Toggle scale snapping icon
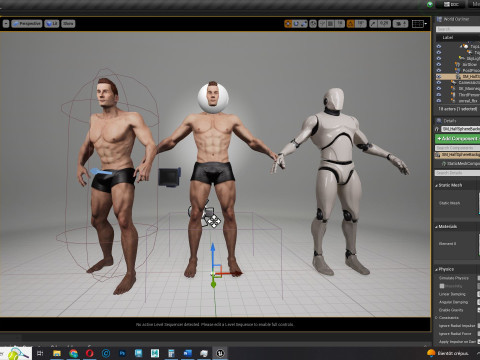The image size is (480, 360). [x=373, y=24]
